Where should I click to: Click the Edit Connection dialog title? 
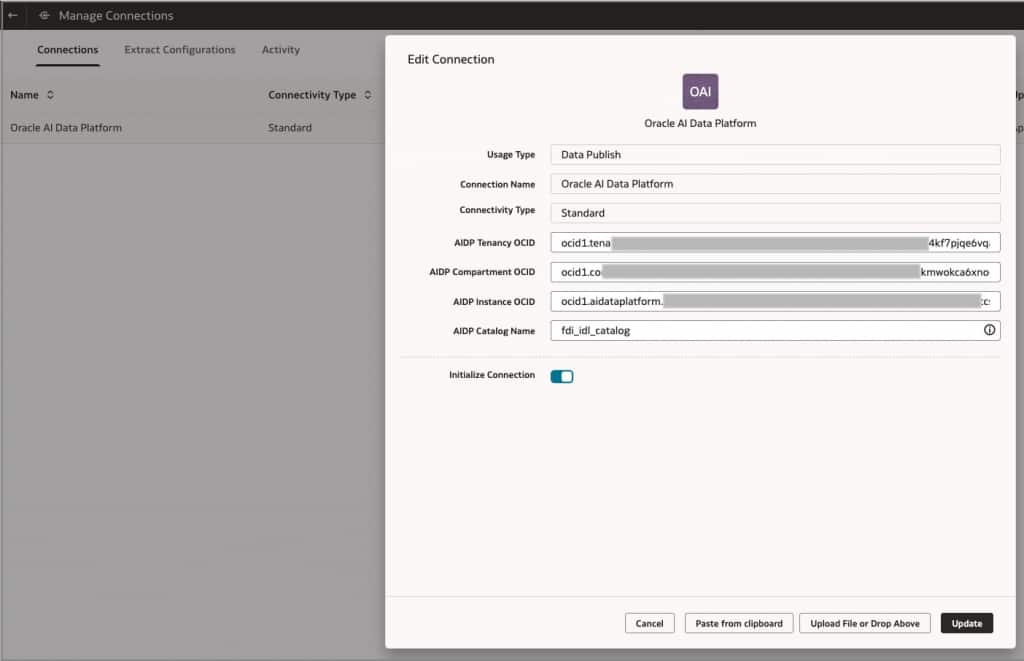coord(451,59)
